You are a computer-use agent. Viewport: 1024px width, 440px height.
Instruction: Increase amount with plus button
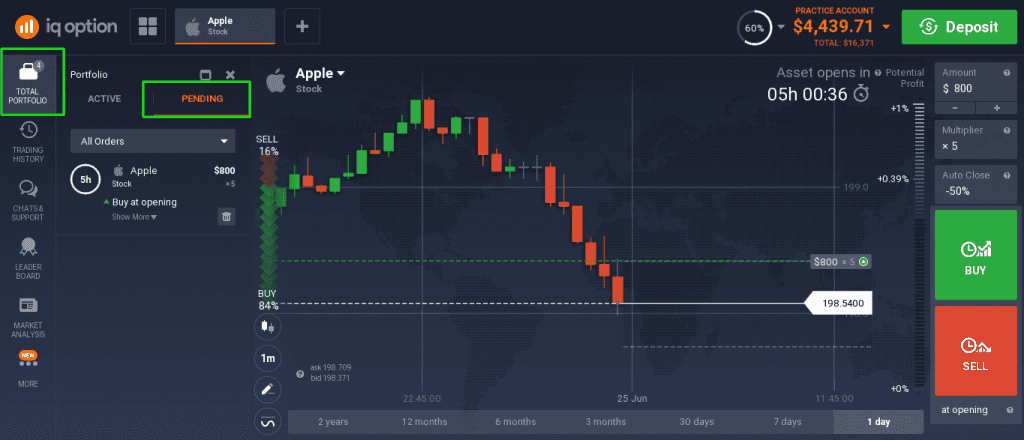click(997, 108)
